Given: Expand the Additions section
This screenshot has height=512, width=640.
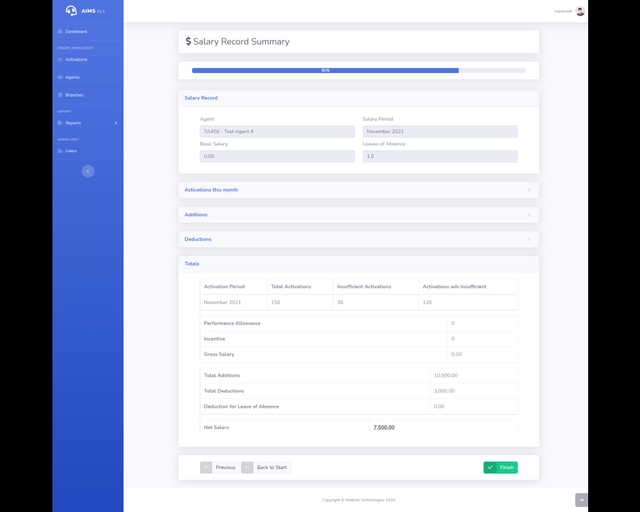Looking at the screenshot, I should tap(358, 214).
